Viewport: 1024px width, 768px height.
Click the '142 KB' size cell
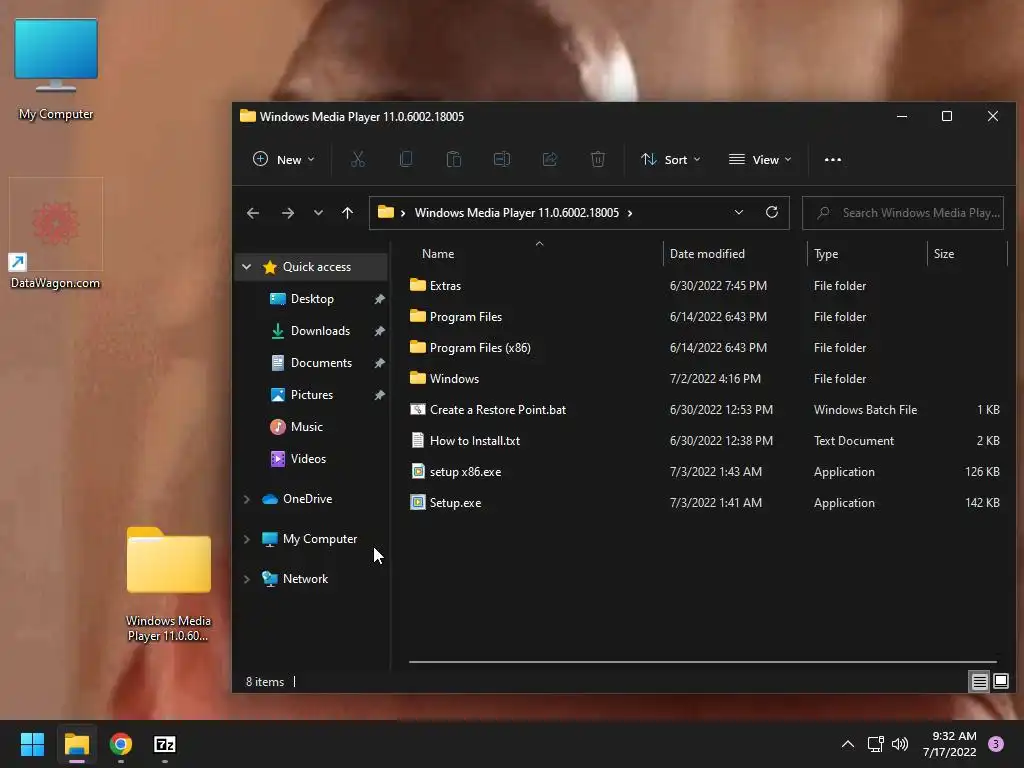pyautogui.click(x=982, y=503)
